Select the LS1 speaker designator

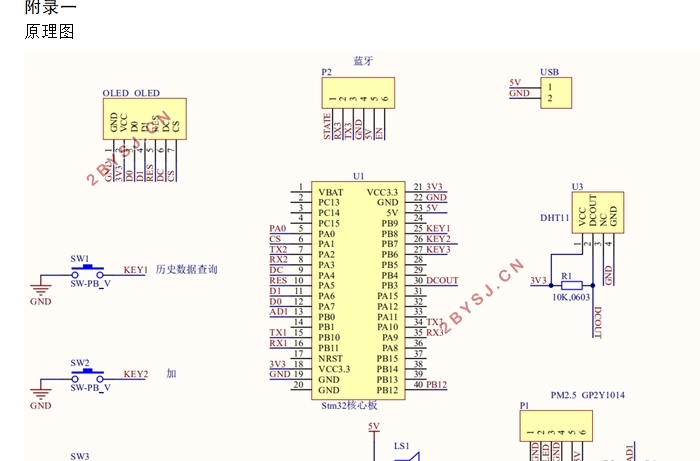coord(401,446)
